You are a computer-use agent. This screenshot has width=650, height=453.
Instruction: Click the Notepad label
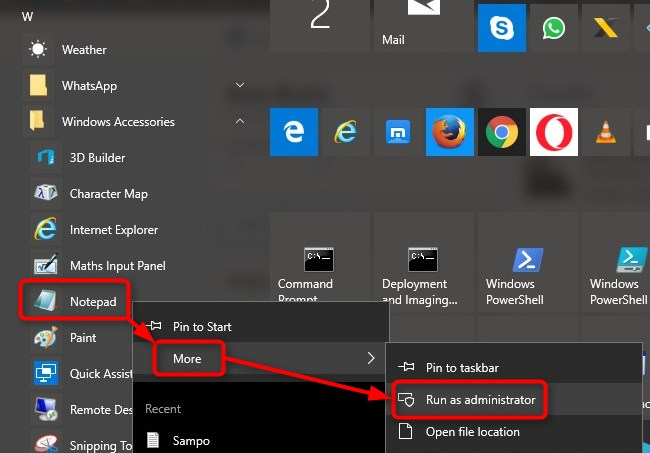click(93, 302)
